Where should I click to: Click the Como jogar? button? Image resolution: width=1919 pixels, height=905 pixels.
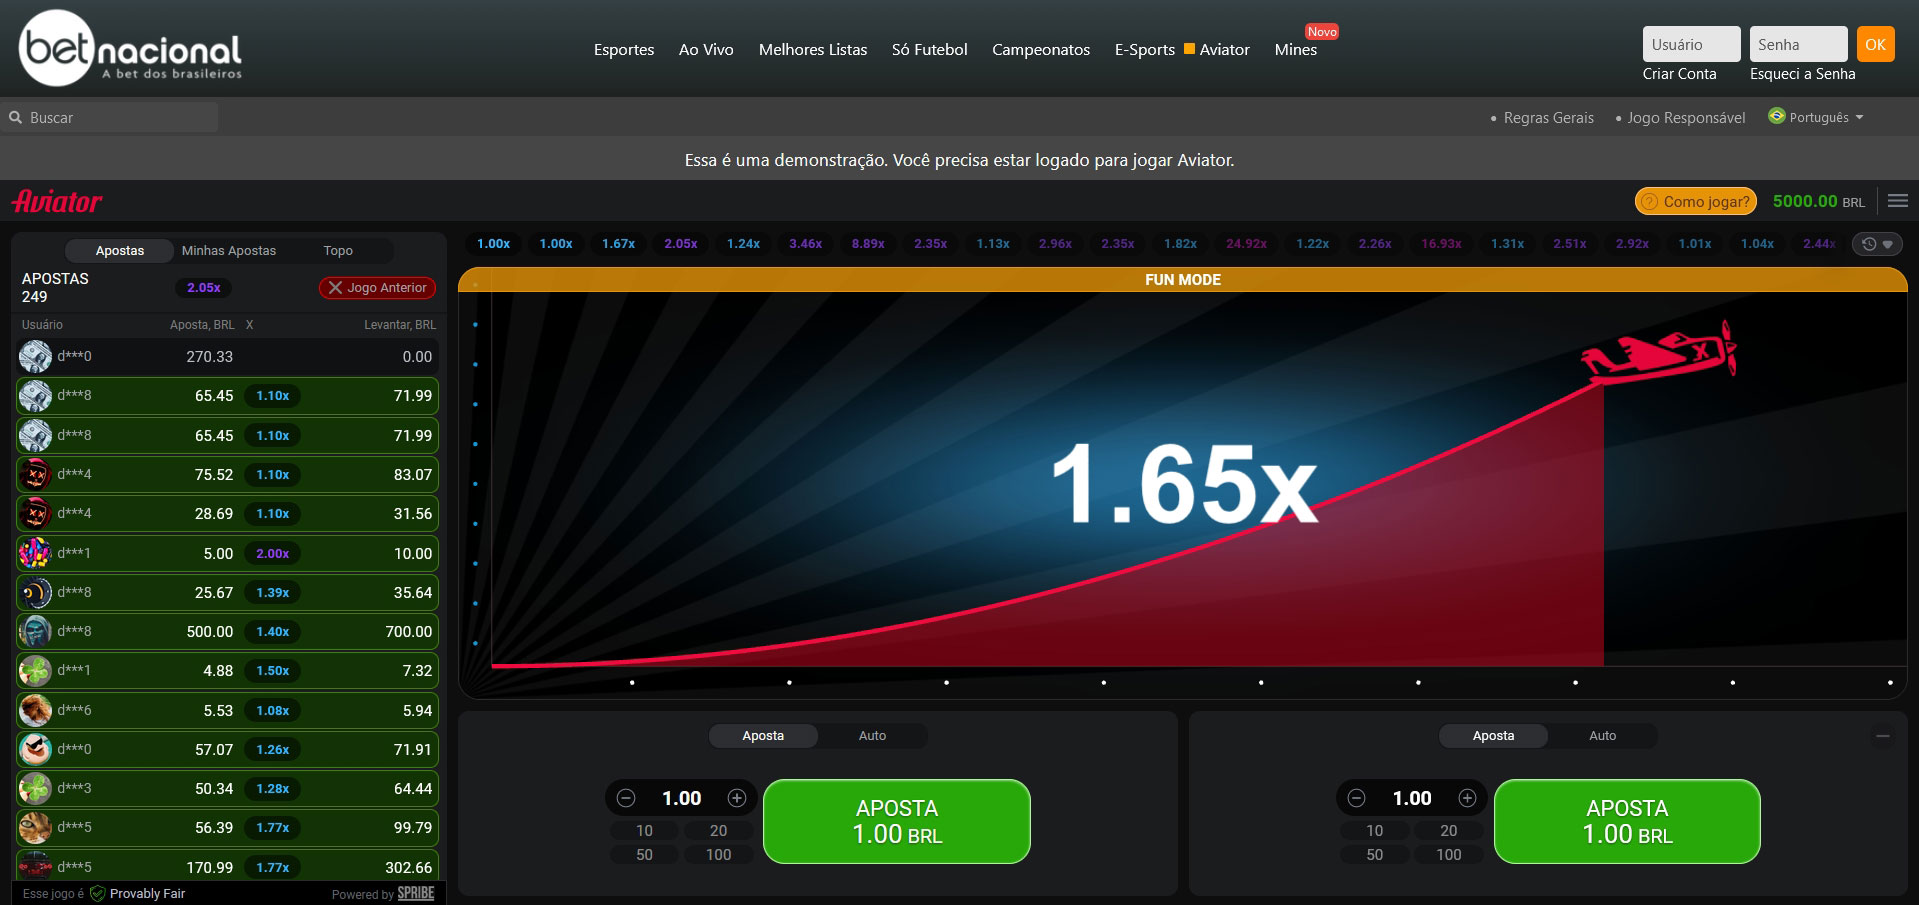(x=1696, y=201)
